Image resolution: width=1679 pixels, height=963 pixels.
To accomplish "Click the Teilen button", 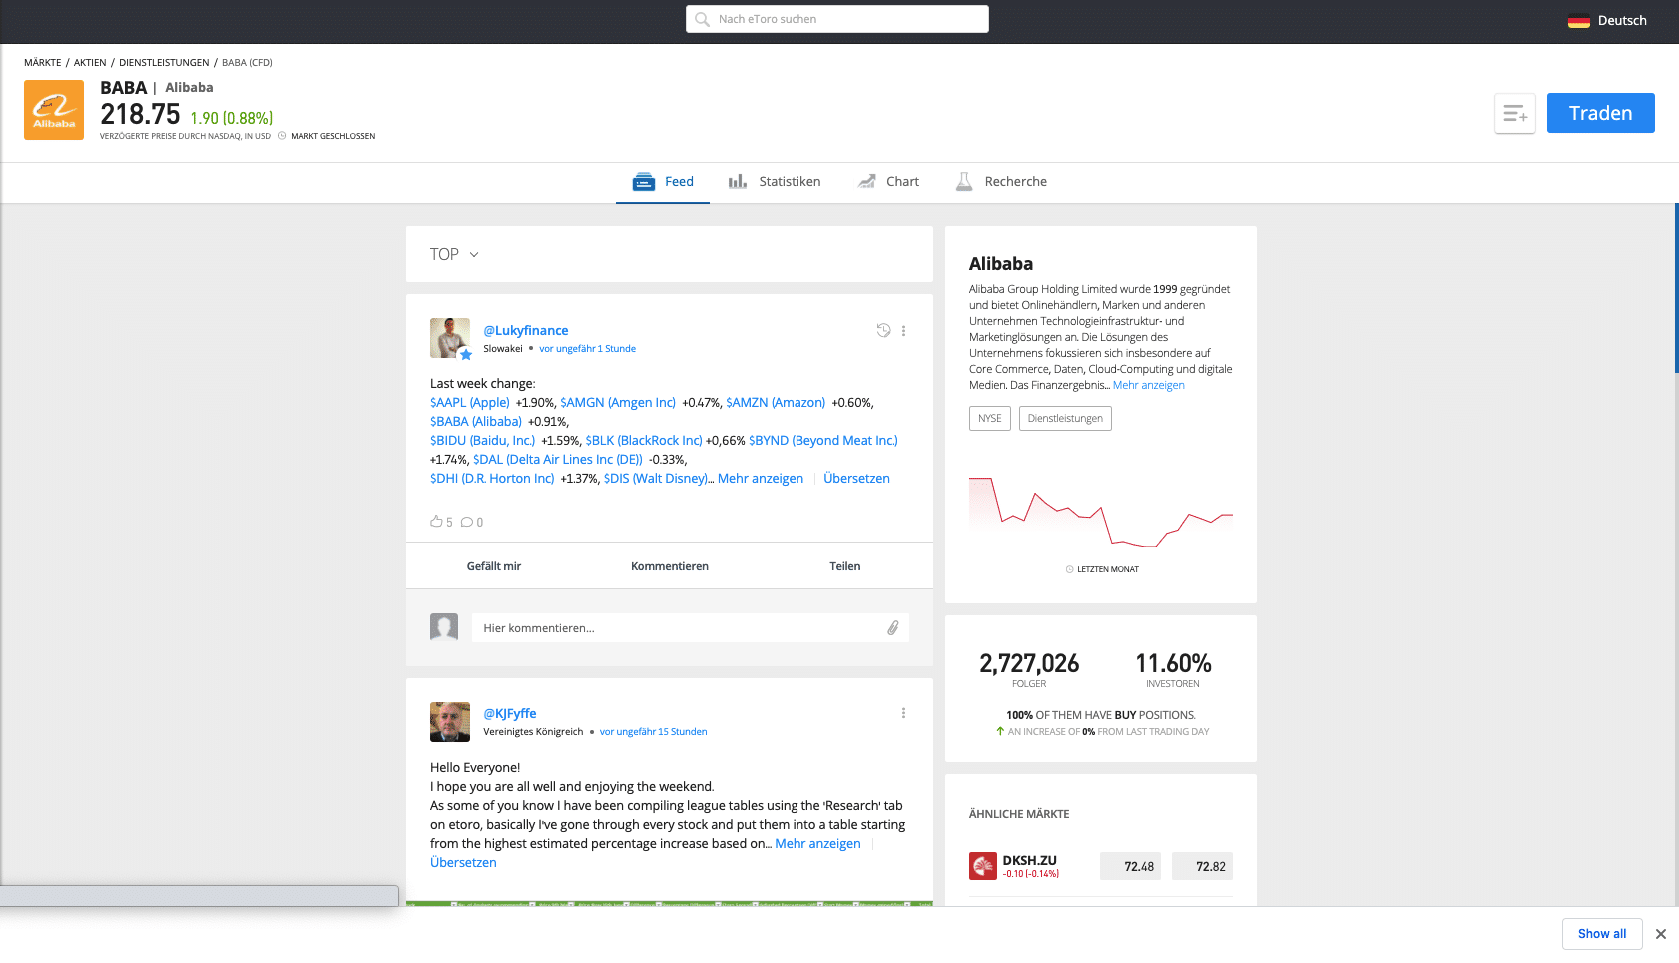I will coord(845,566).
